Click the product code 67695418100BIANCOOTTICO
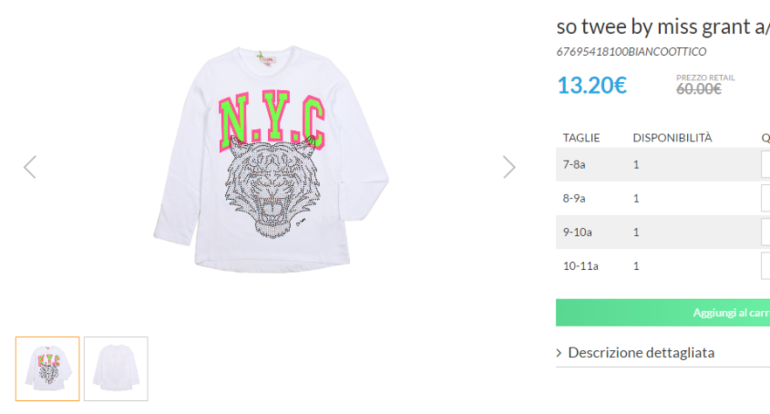This screenshot has width=770, height=414. tap(631, 52)
